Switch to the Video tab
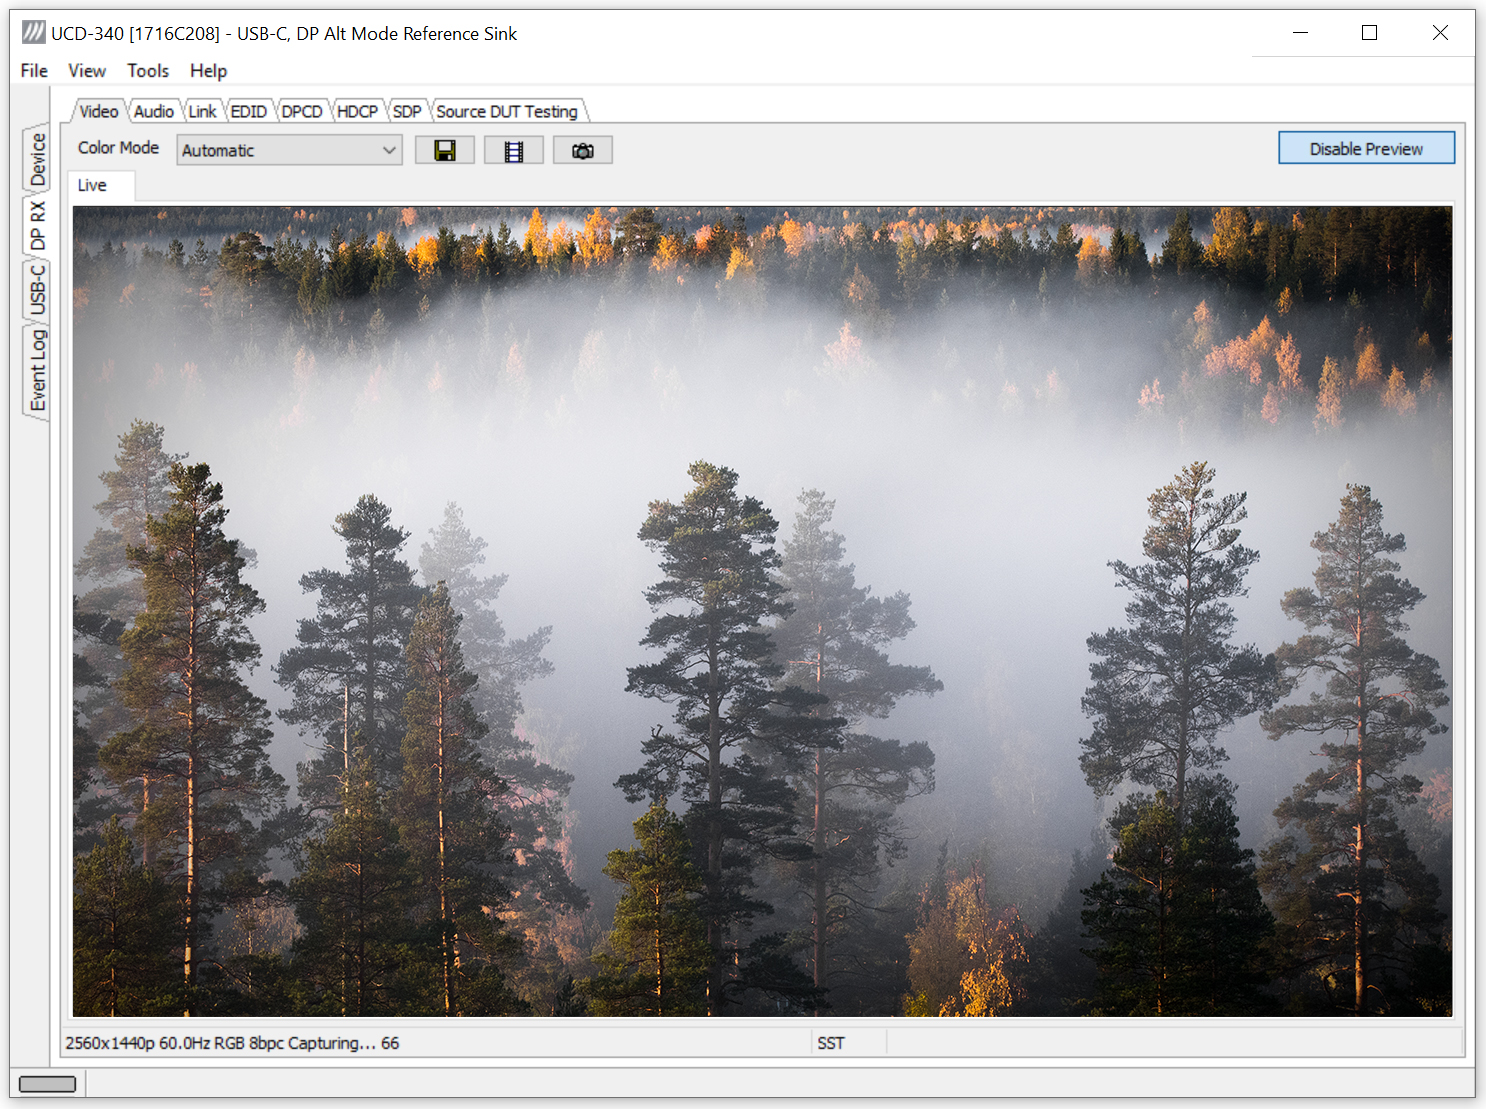1486x1109 pixels. [x=99, y=111]
